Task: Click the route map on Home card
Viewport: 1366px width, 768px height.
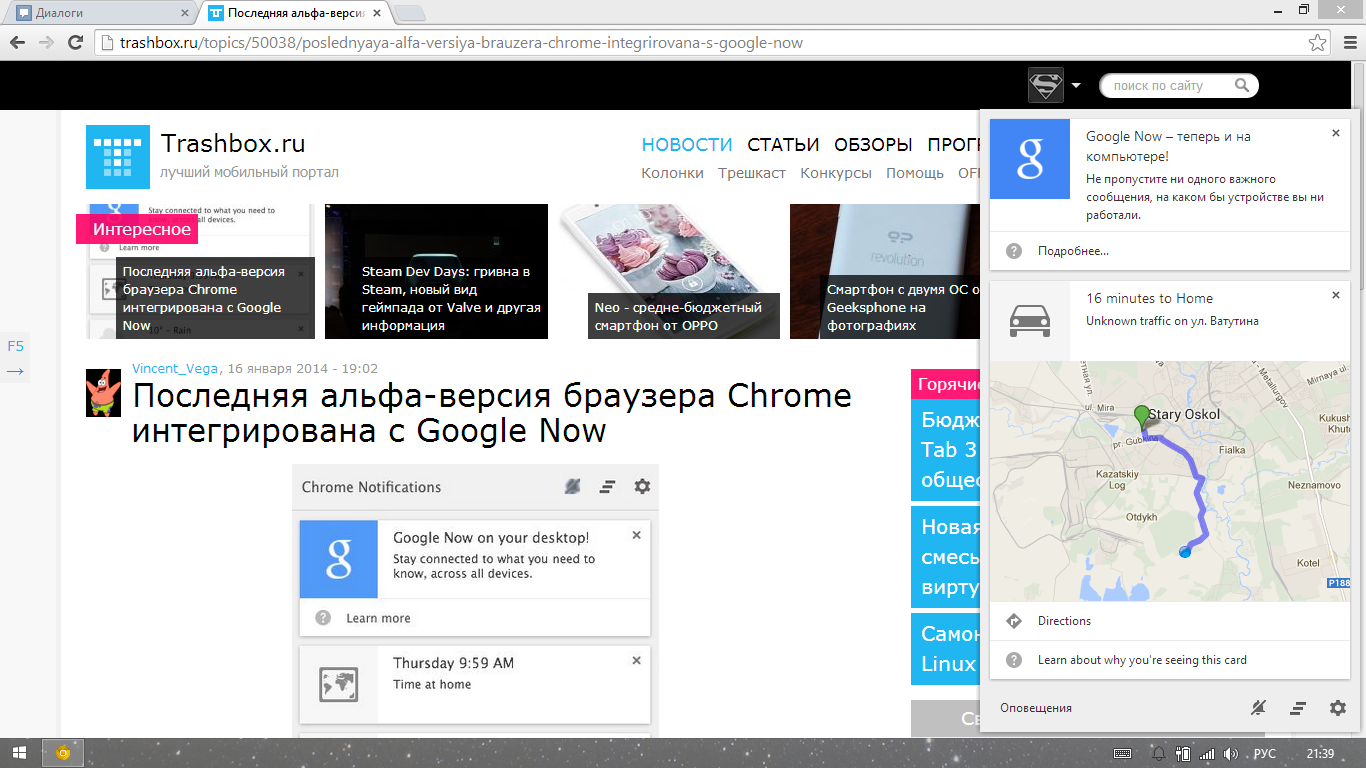Action: point(1170,481)
